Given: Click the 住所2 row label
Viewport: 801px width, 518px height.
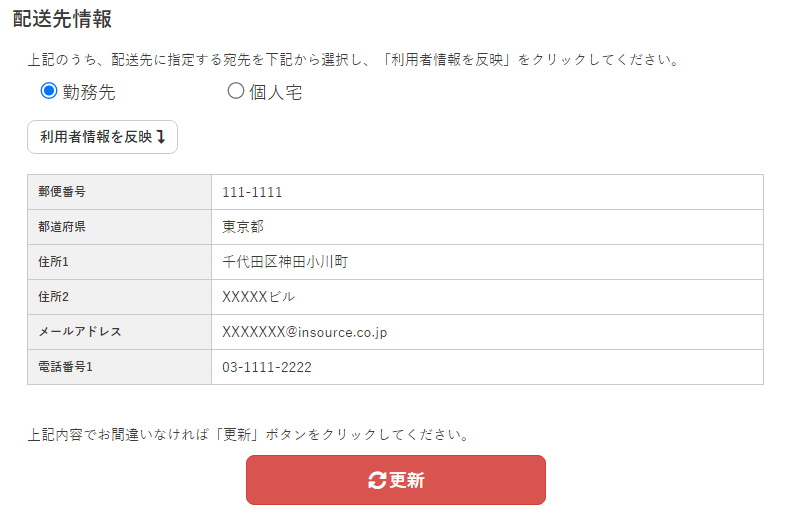Looking at the screenshot, I should tap(54, 297).
